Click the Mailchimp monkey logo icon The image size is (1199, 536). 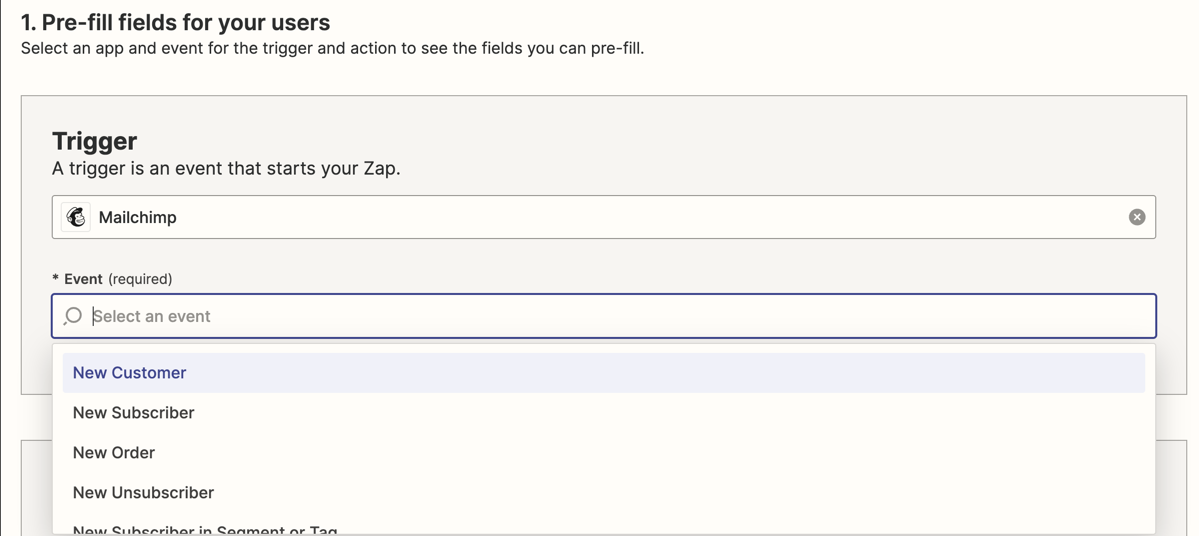[75, 217]
